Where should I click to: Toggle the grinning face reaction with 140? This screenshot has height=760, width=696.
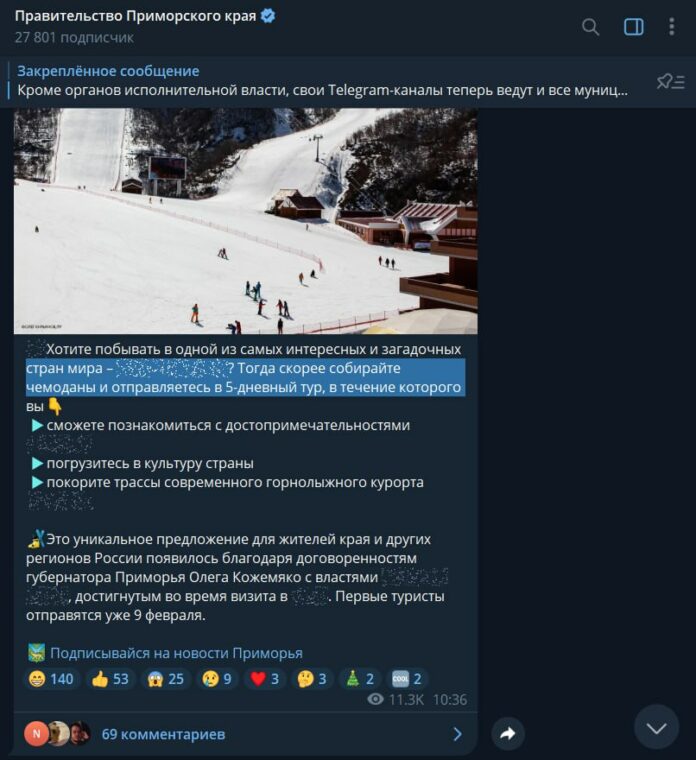pyautogui.click(x=51, y=679)
